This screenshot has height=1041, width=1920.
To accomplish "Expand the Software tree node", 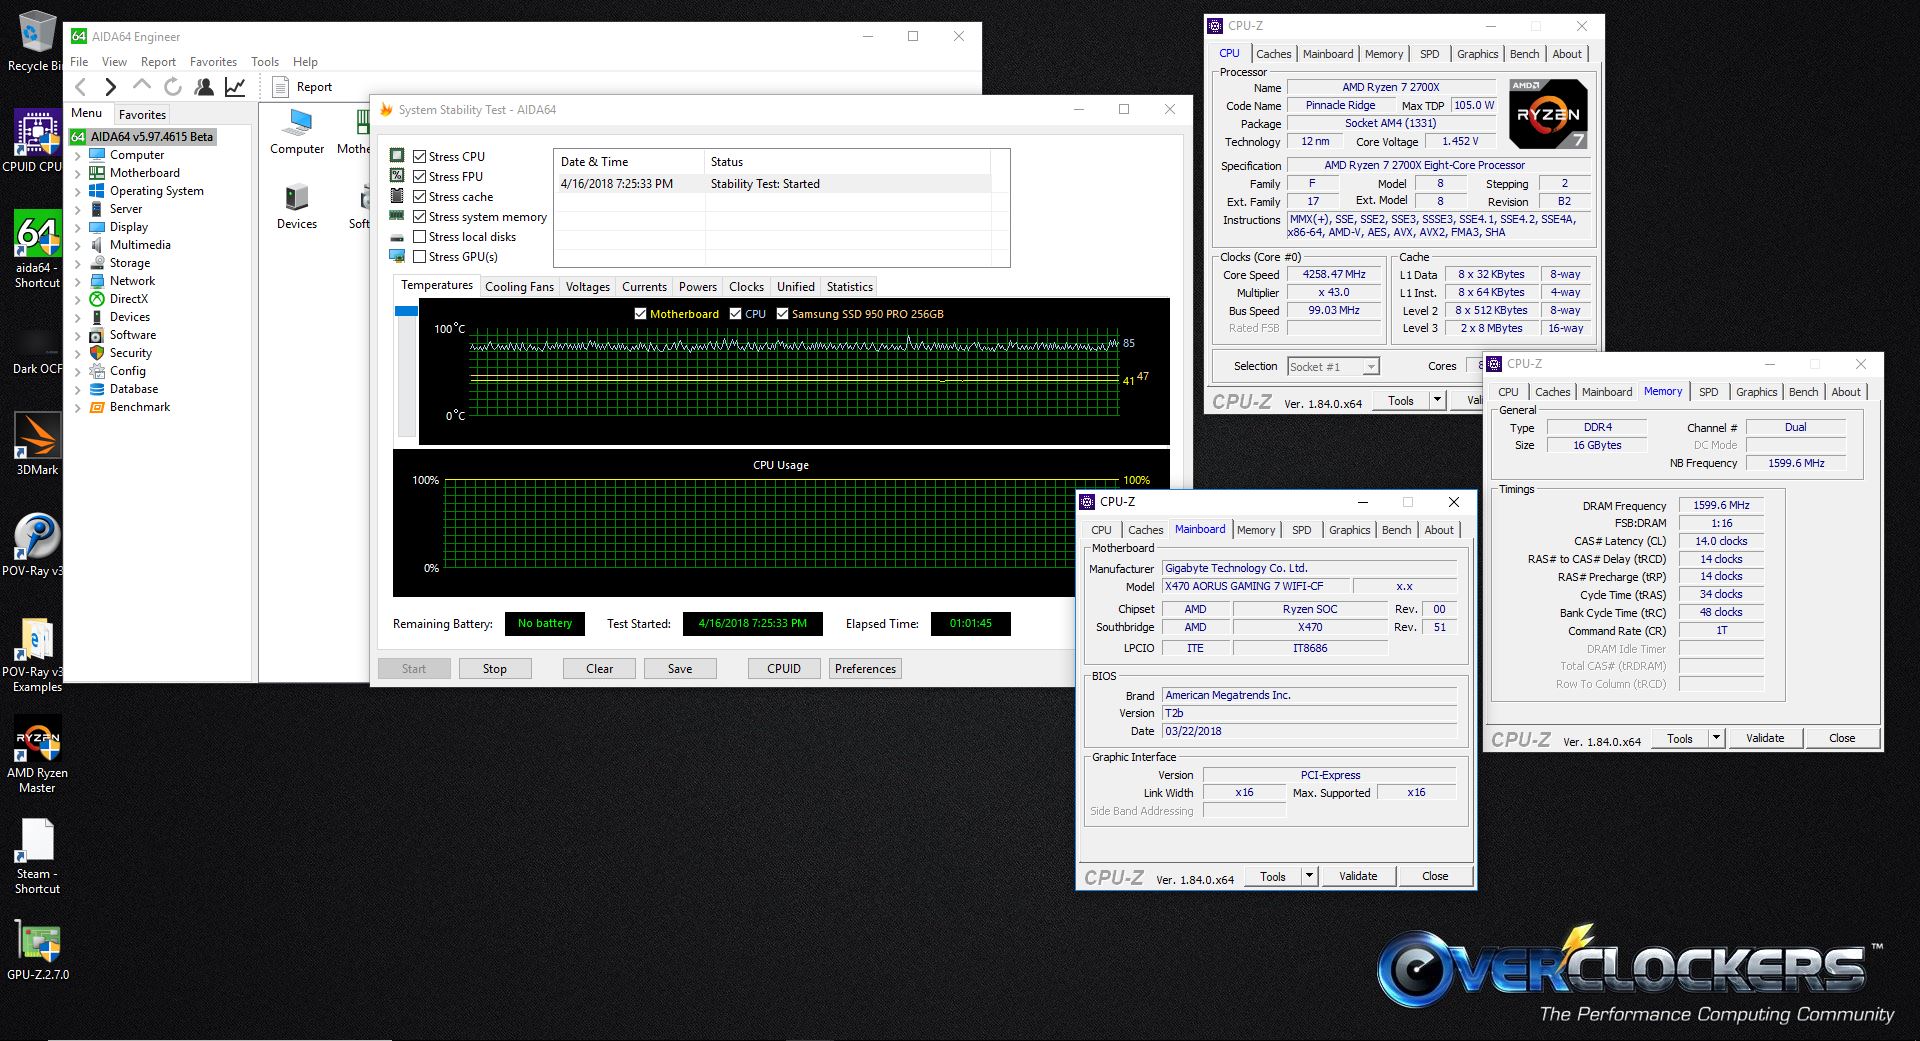I will [x=78, y=335].
